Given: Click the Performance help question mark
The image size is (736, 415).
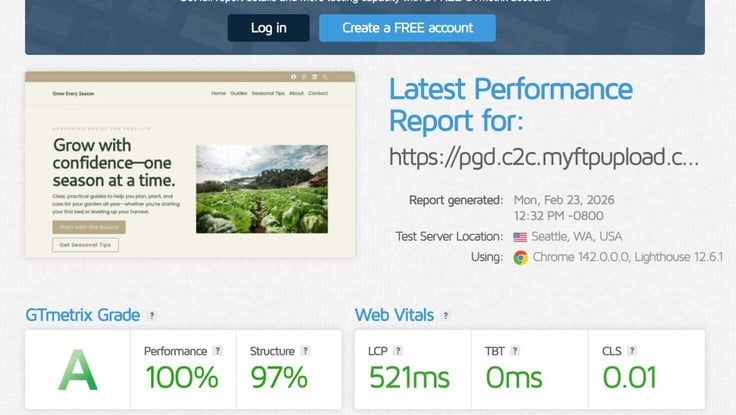Looking at the screenshot, I should click(x=217, y=351).
